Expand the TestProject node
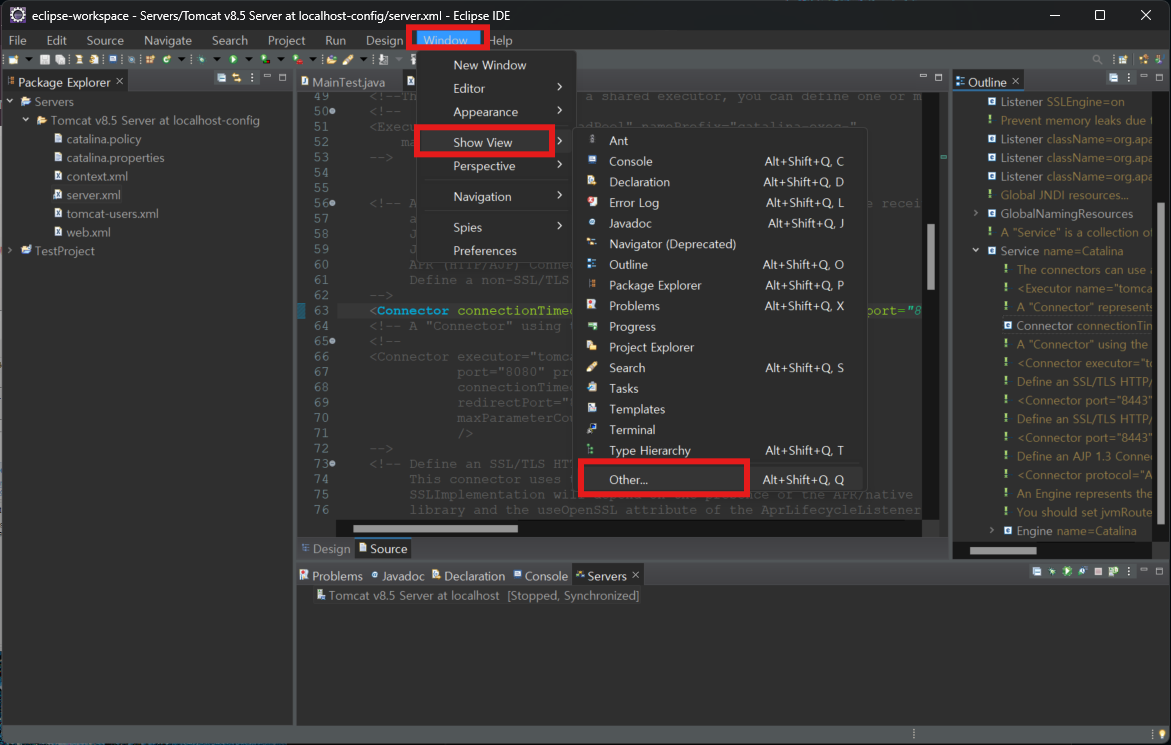The image size is (1171, 745). (x=10, y=250)
